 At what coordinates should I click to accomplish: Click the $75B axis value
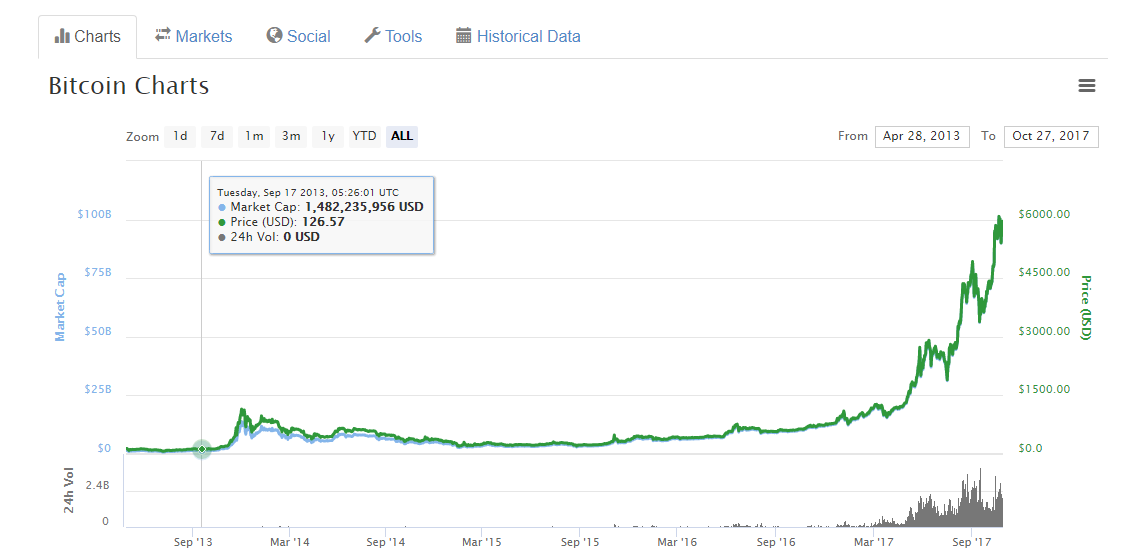coord(97,272)
